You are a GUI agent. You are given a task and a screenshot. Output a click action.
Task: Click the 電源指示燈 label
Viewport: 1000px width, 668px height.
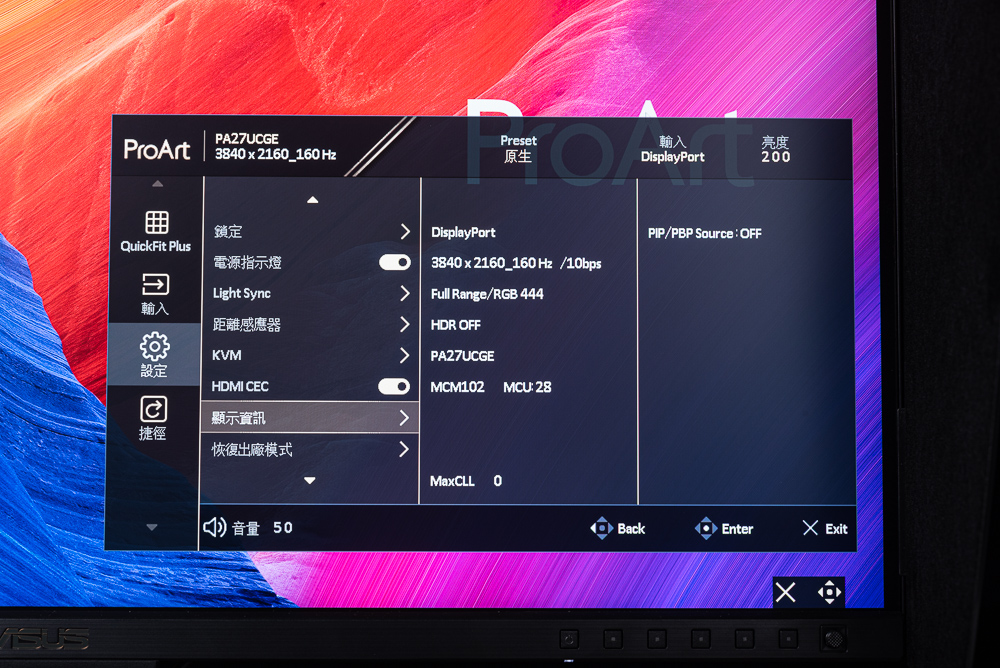(x=247, y=262)
